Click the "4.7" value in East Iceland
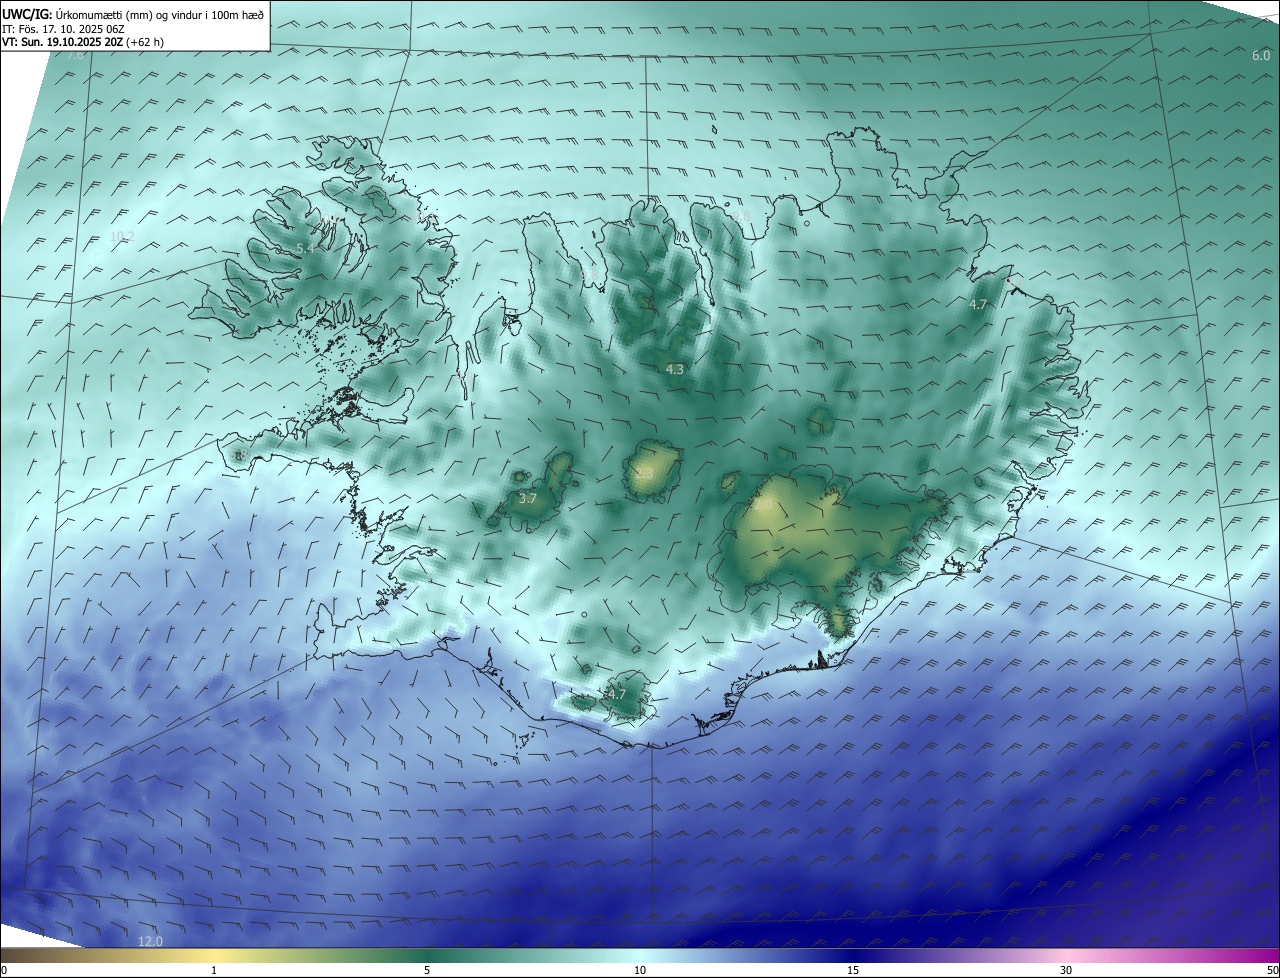Viewport: 1280px width, 978px height. click(978, 304)
